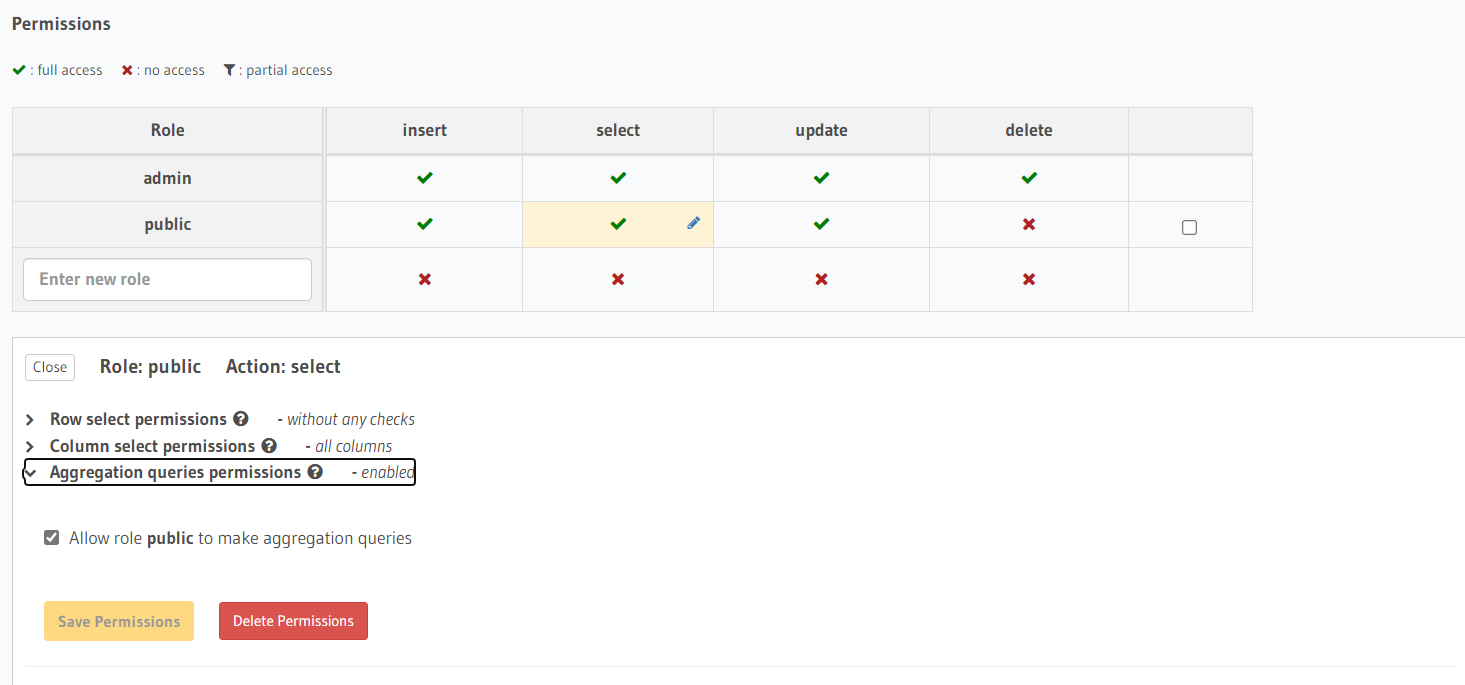Click the public role insert checkmark

tap(425, 224)
